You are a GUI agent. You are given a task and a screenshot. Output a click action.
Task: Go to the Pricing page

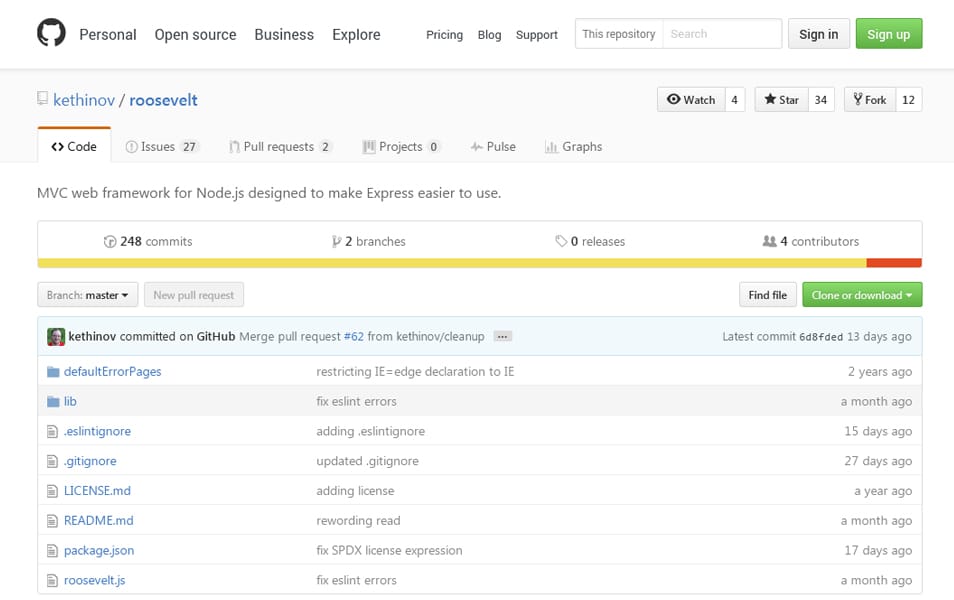click(444, 35)
